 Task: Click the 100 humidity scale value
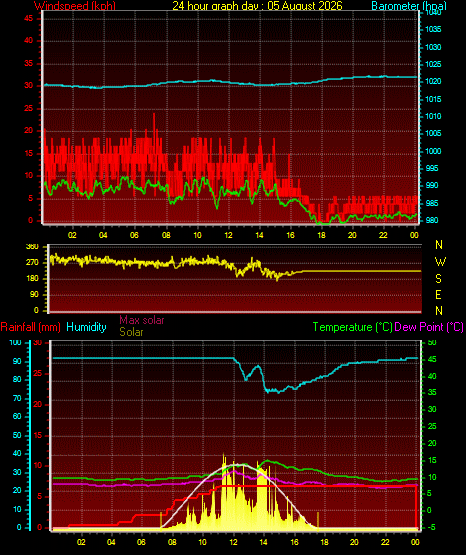[15, 343]
